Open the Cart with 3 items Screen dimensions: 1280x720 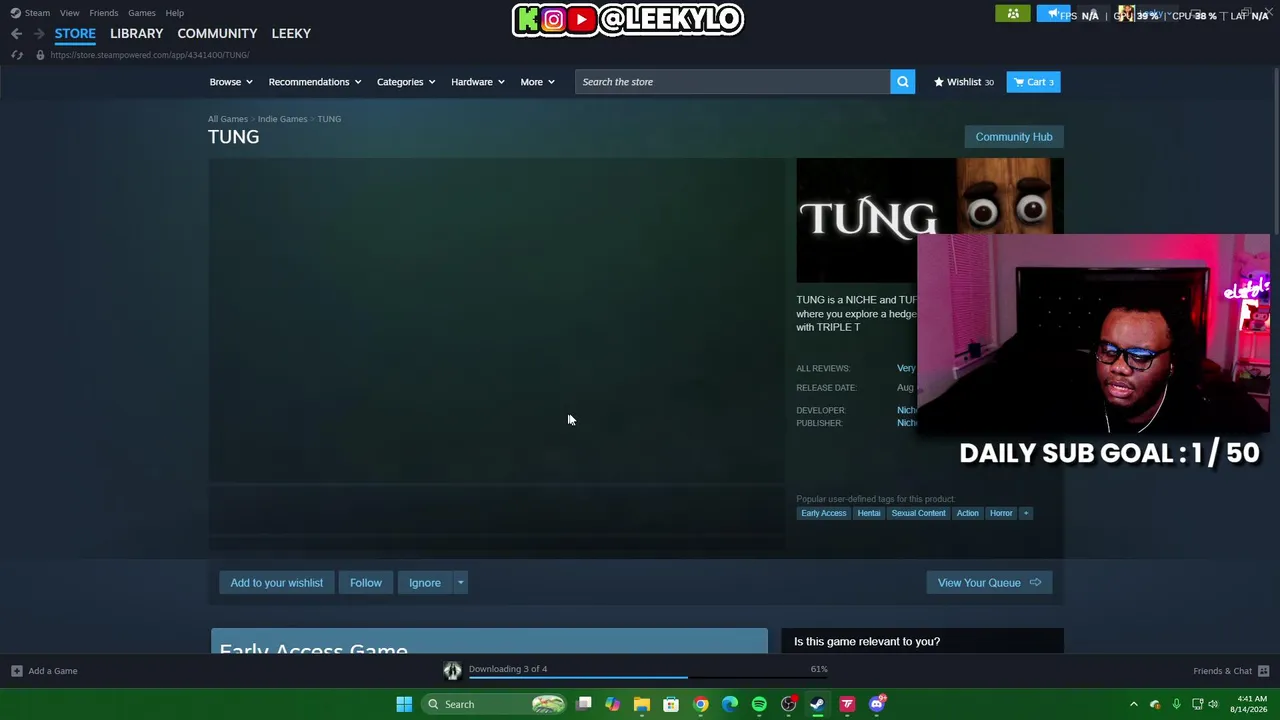1033,82
